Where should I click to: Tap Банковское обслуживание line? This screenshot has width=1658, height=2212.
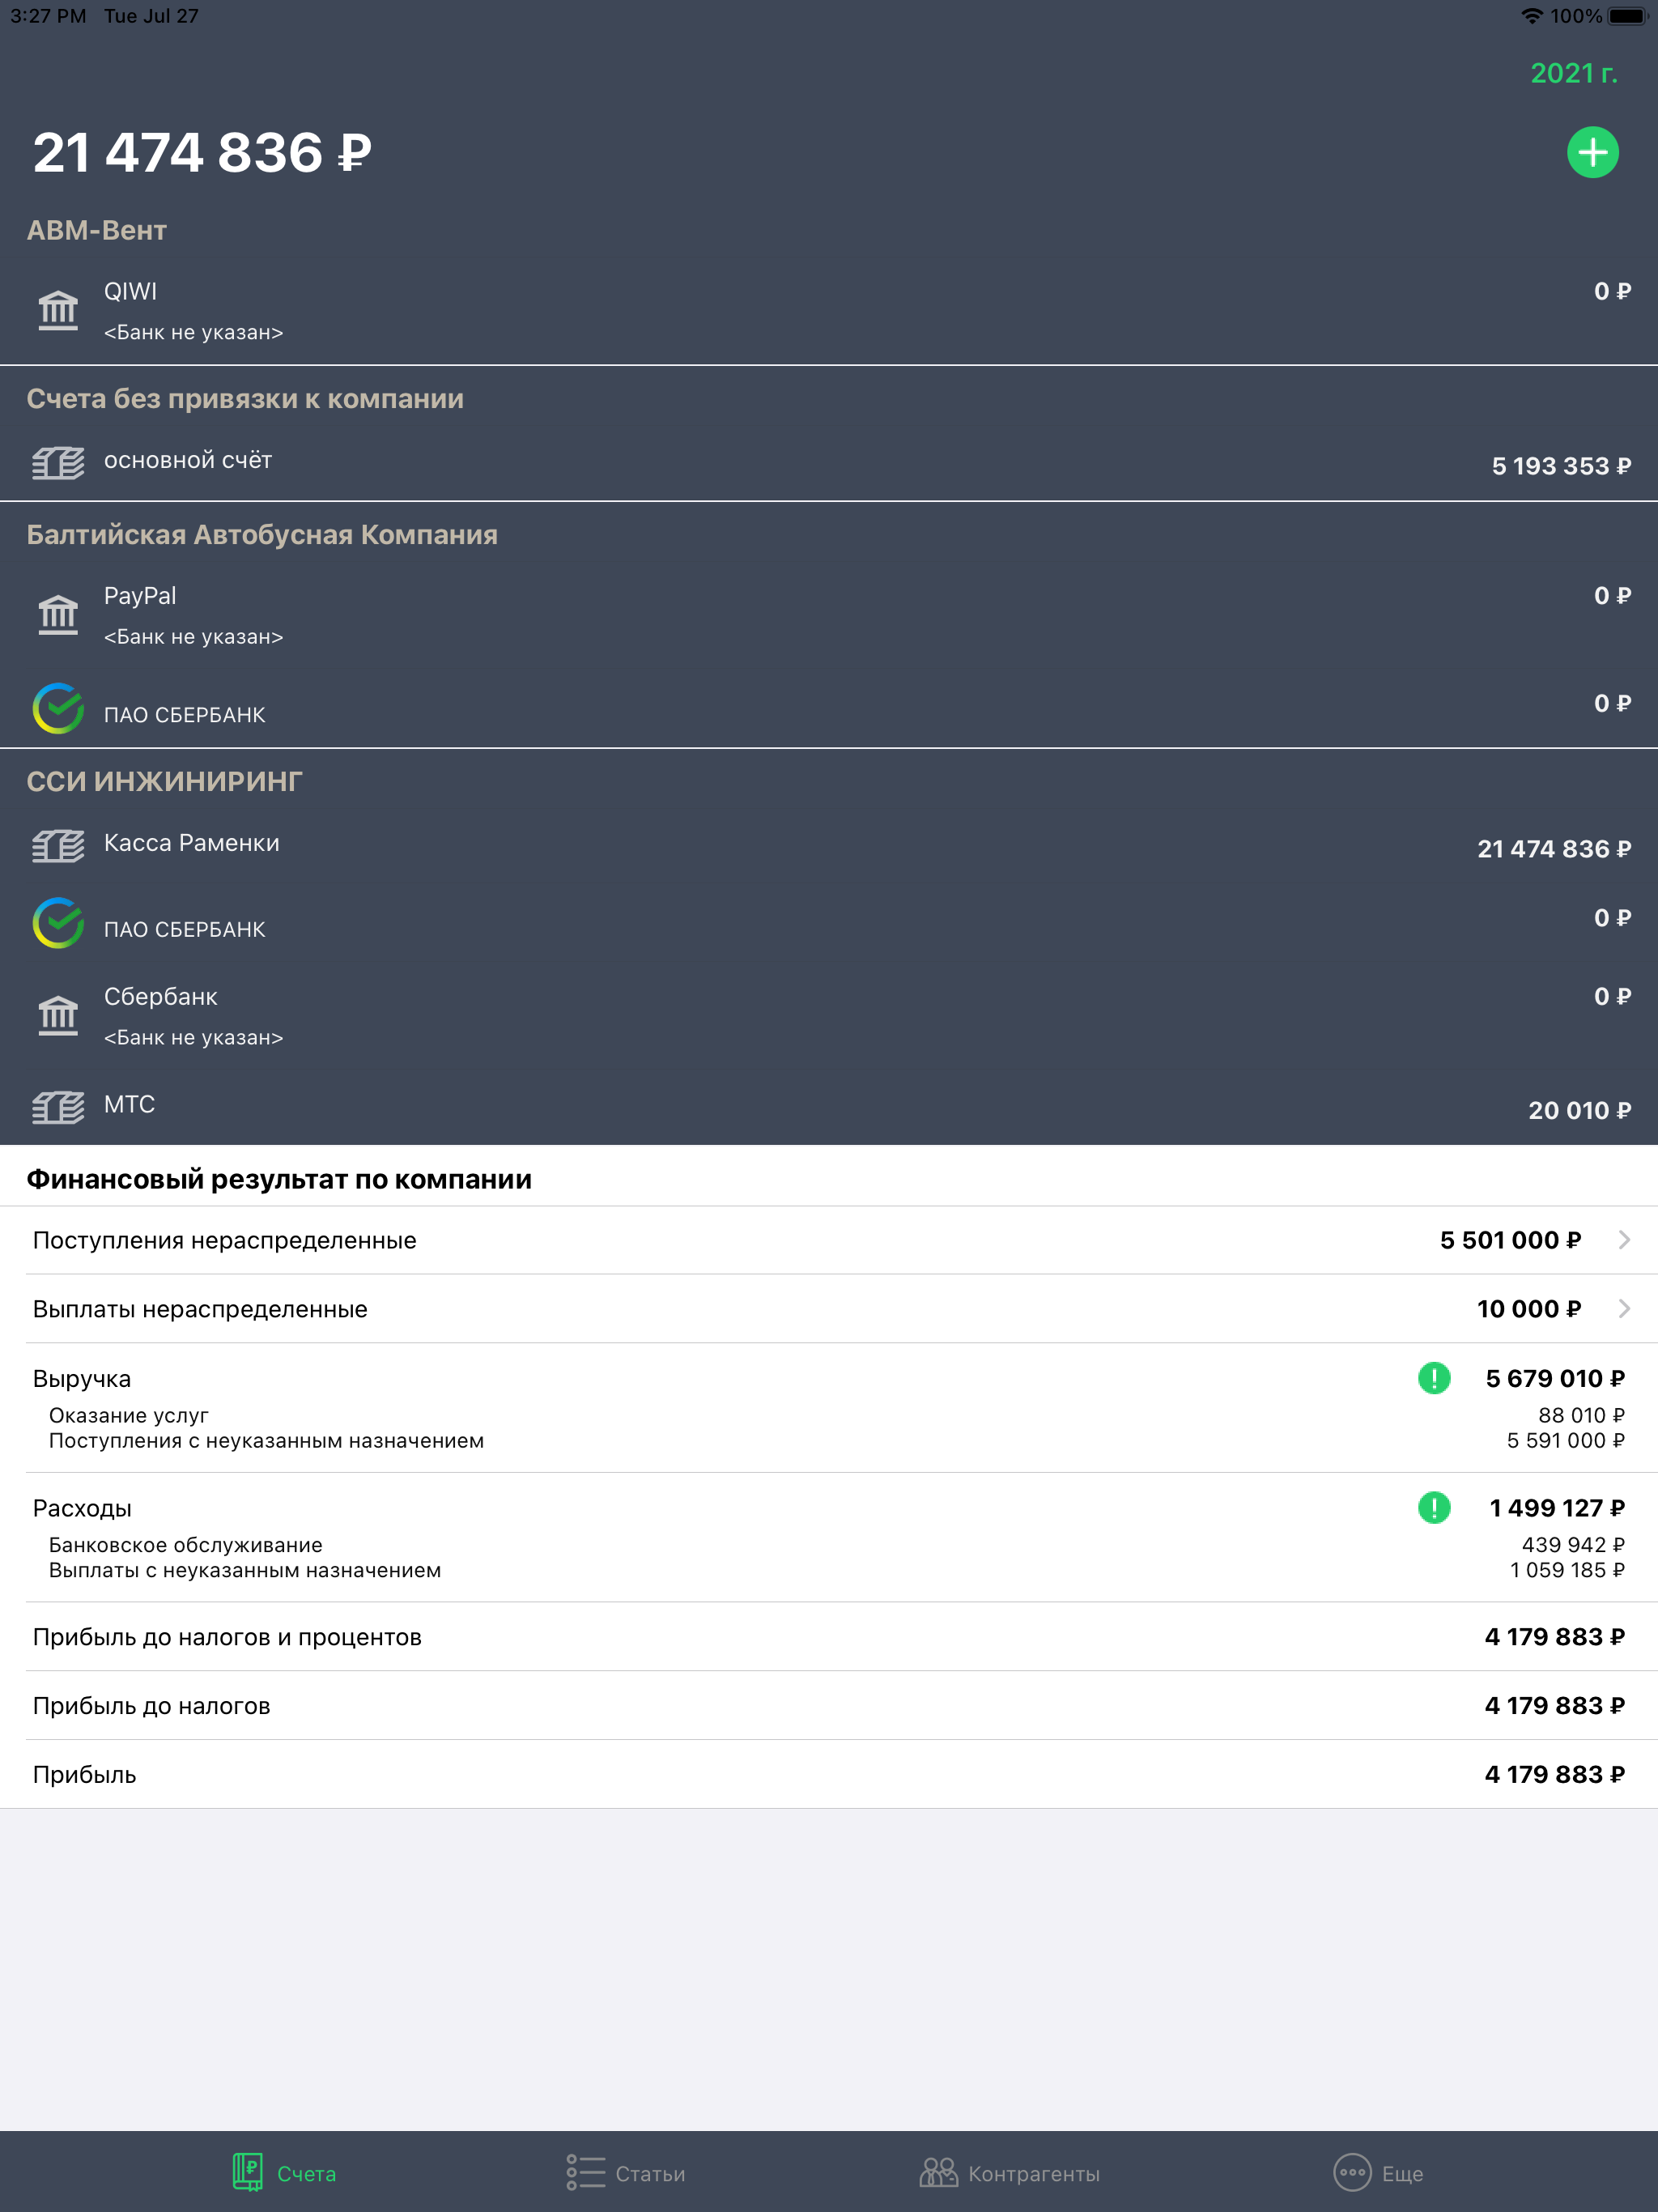pyautogui.click(x=186, y=1545)
